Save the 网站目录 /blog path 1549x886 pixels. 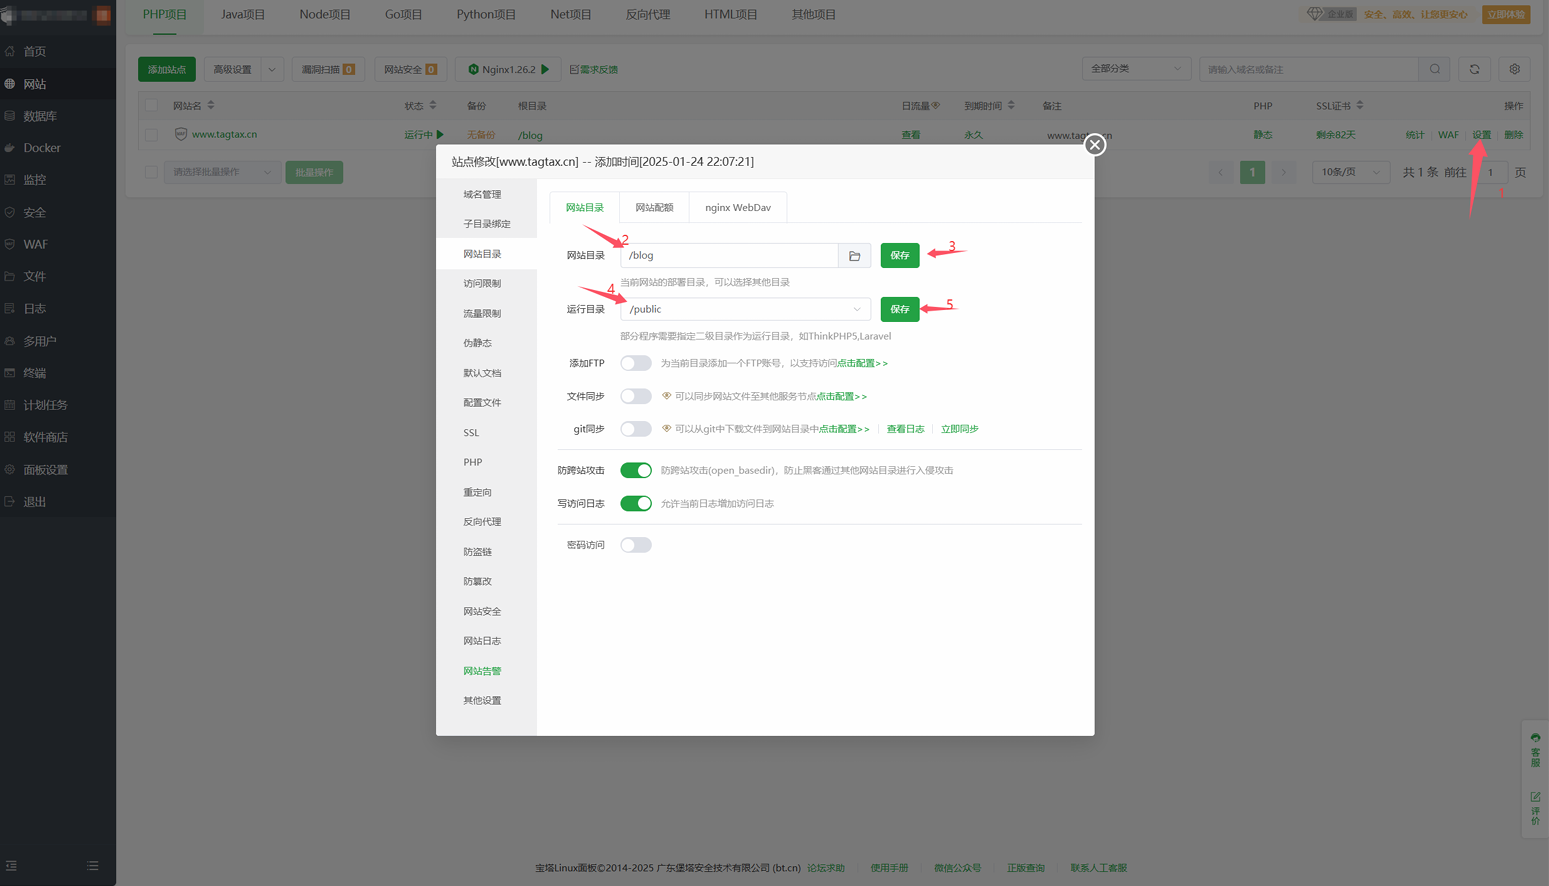(899, 256)
